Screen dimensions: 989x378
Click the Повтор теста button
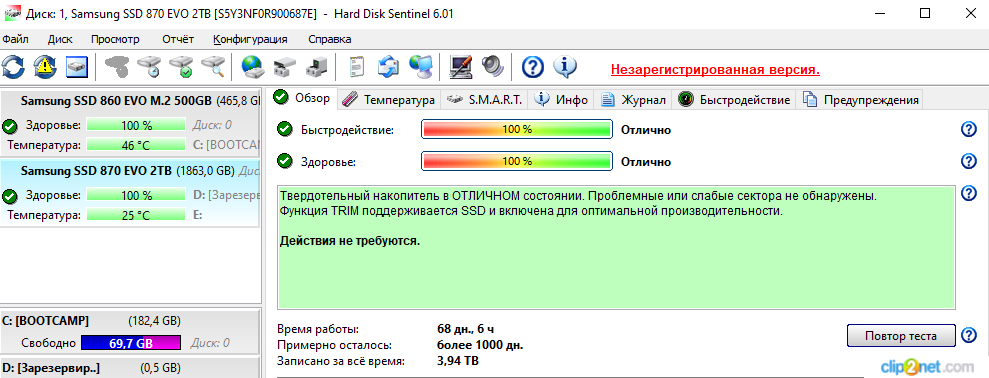(x=901, y=336)
